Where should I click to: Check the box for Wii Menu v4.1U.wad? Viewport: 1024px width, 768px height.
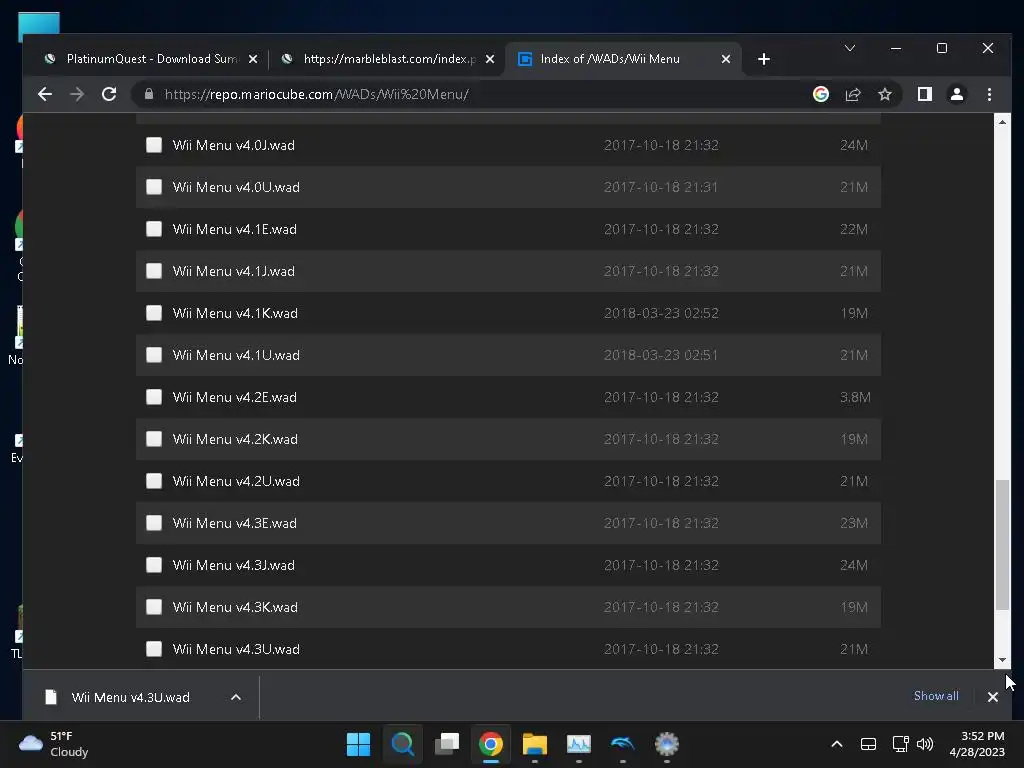point(154,355)
